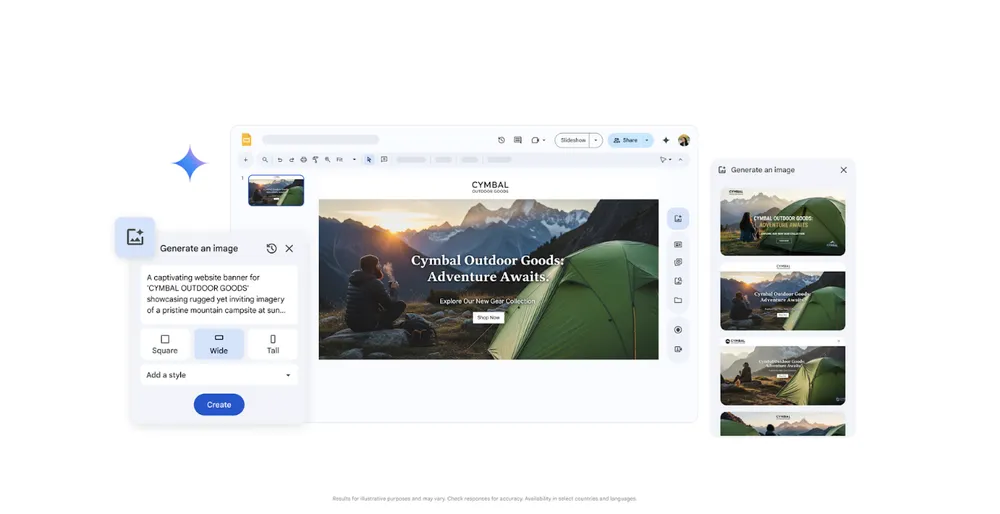Expand the Share options arrow

[x=647, y=140]
